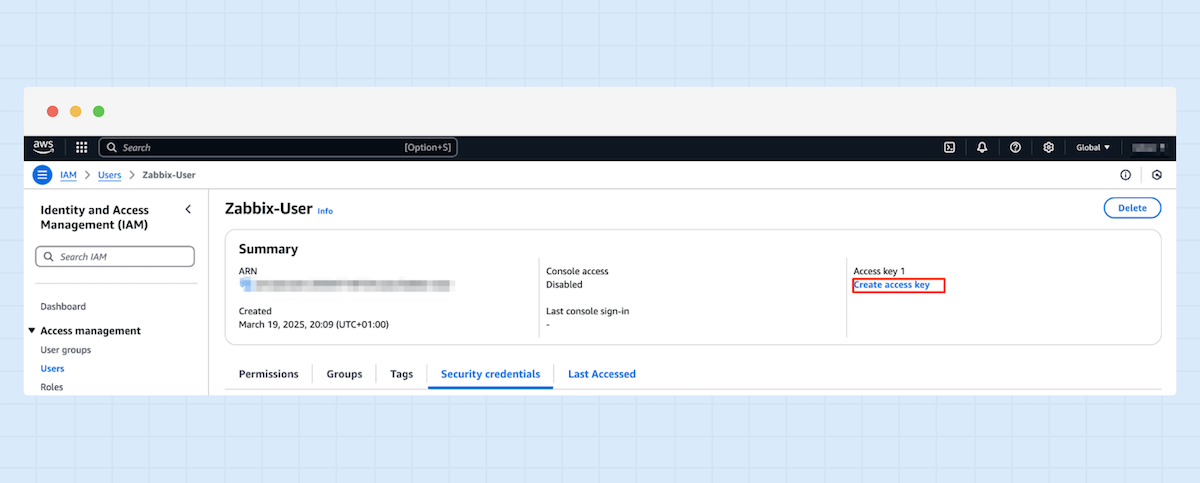Open the AWS home logo
The image size is (1200, 483).
(43, 147)
